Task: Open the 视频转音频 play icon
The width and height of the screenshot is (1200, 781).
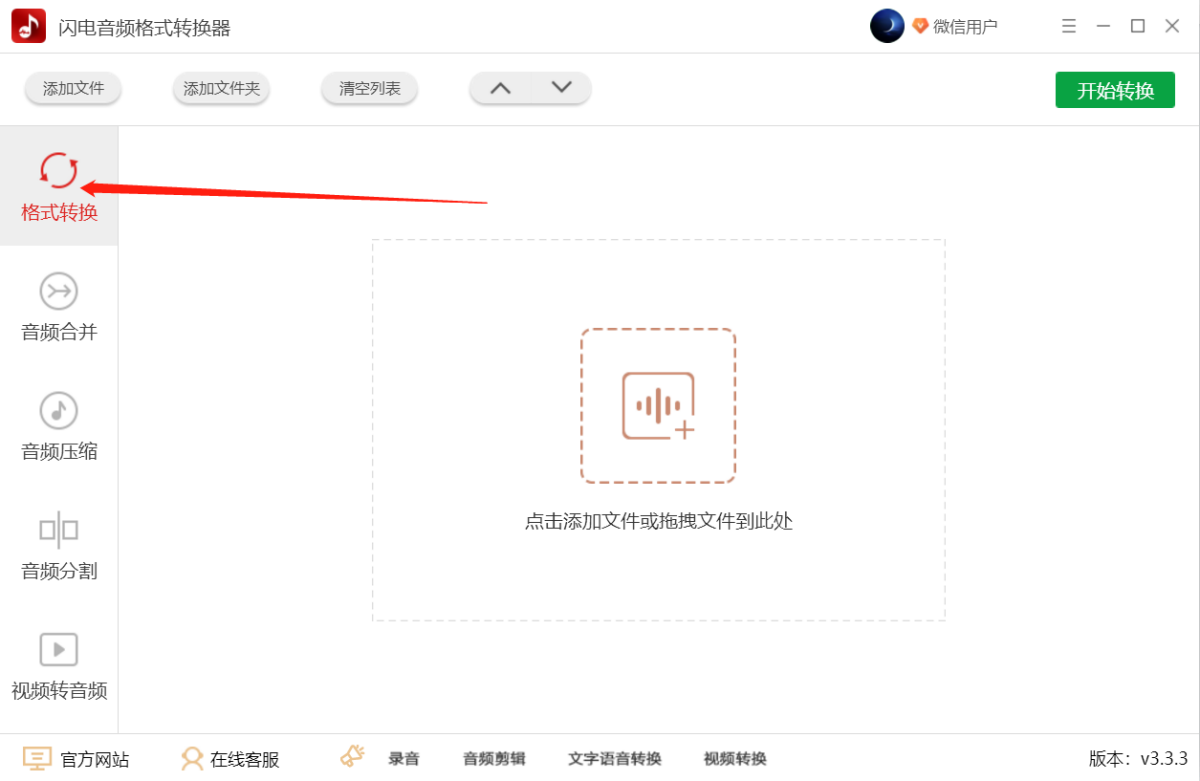Action: click(59, 650)
